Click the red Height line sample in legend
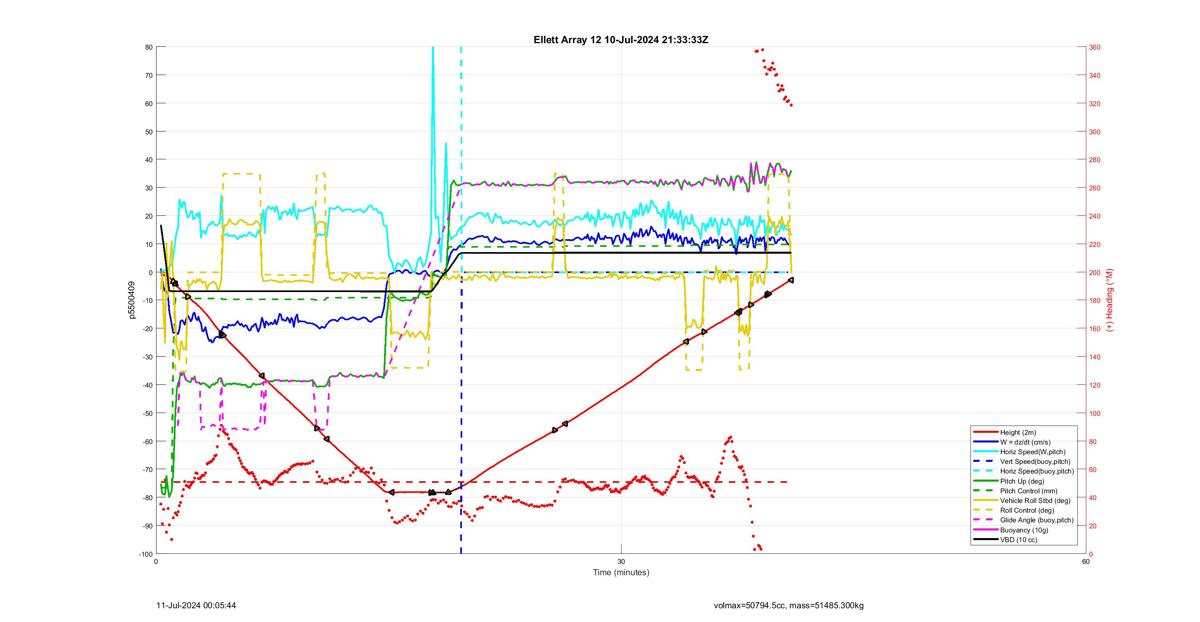 point(984,431)
